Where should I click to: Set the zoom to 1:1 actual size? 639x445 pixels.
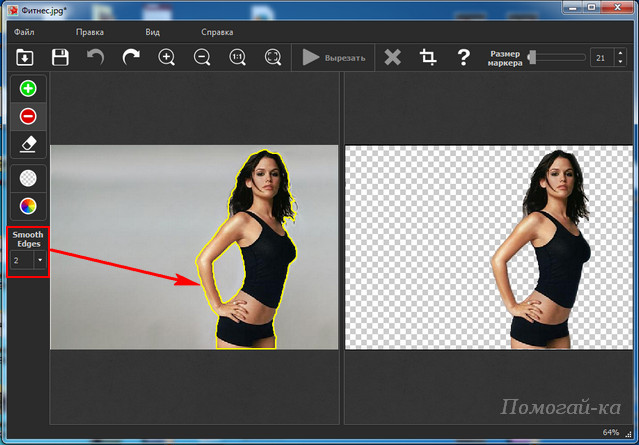(x=238, y=57)
